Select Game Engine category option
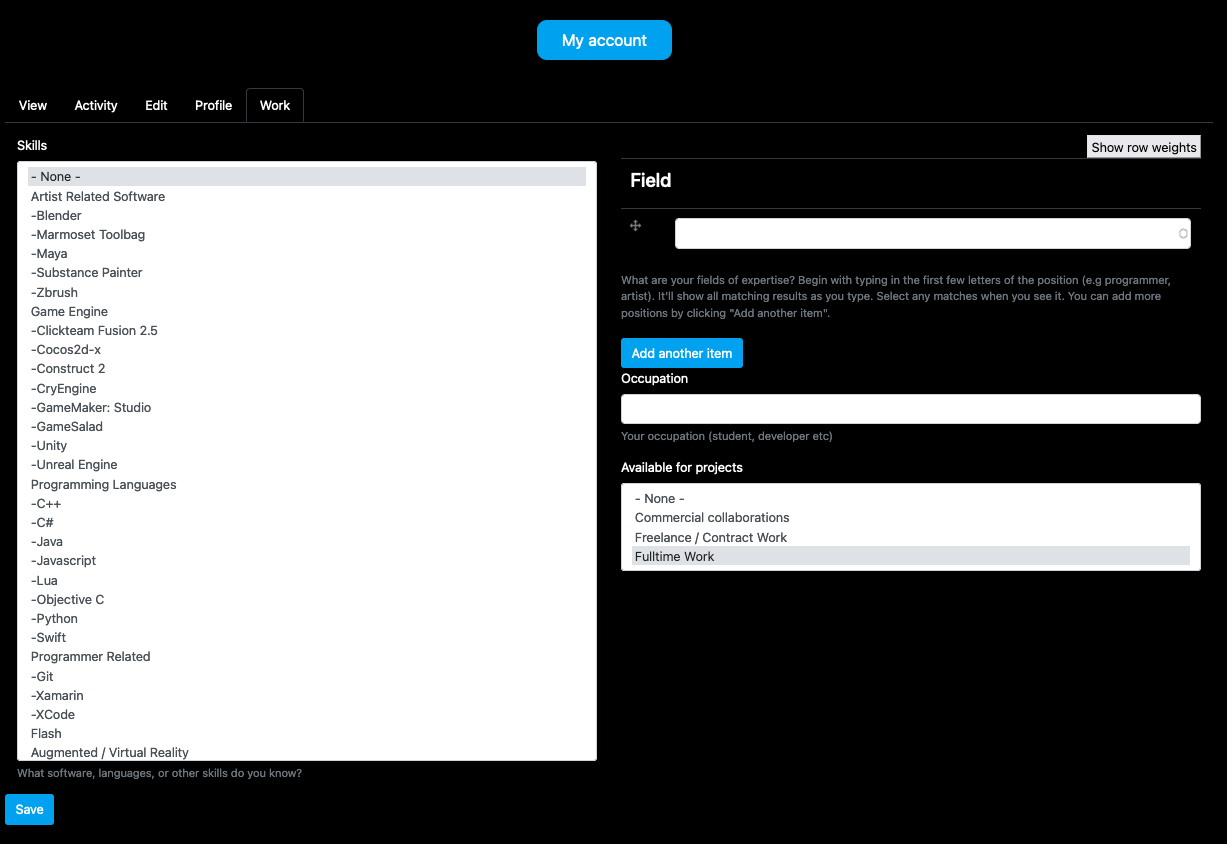1227x844 pixels. click(x=307, y=312)
